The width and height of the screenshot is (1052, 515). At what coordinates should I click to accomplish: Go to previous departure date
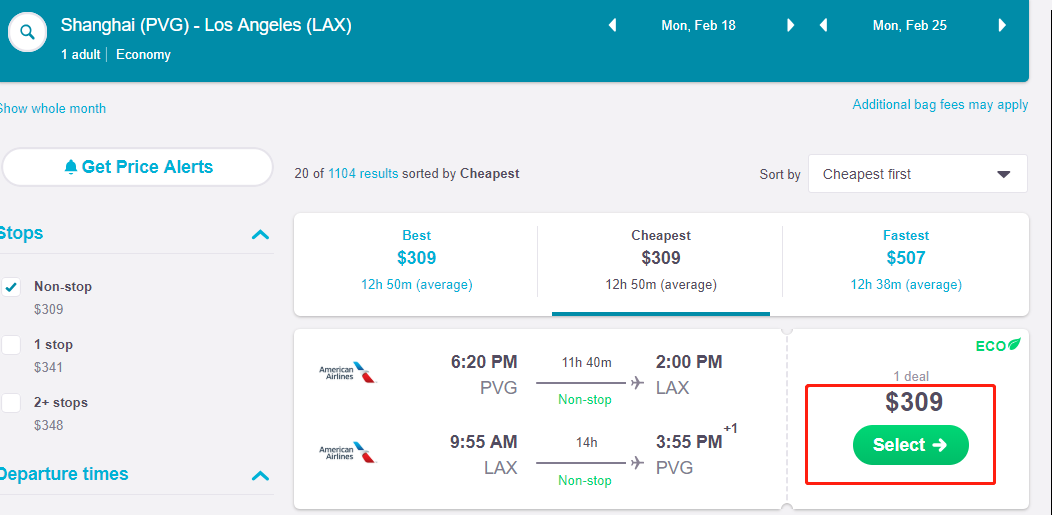pos(613,26)
